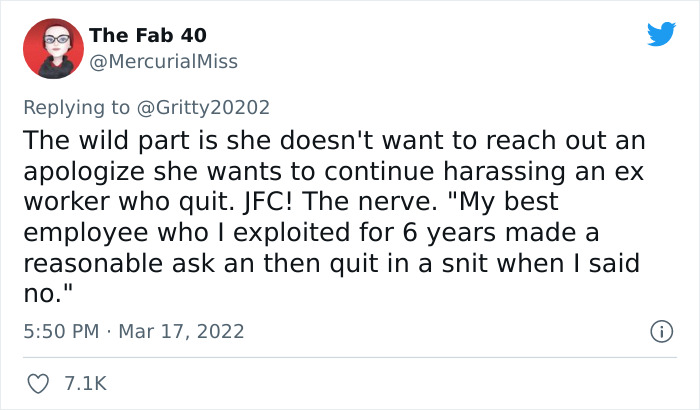Open the @MercurialMiss handle

pyautogui.click(x=163, y=61)
